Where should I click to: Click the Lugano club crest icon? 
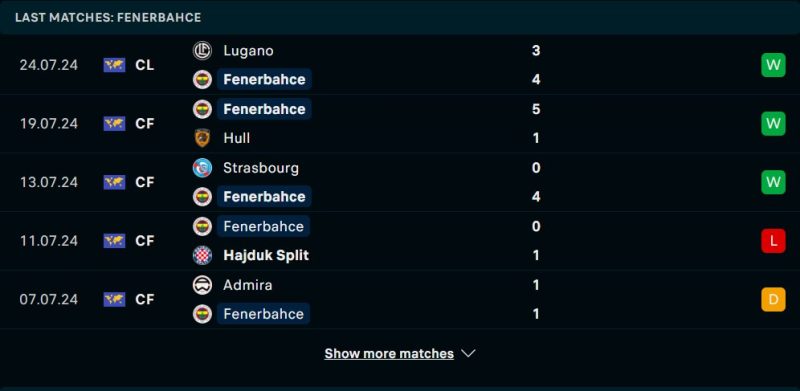click(202, 51)
